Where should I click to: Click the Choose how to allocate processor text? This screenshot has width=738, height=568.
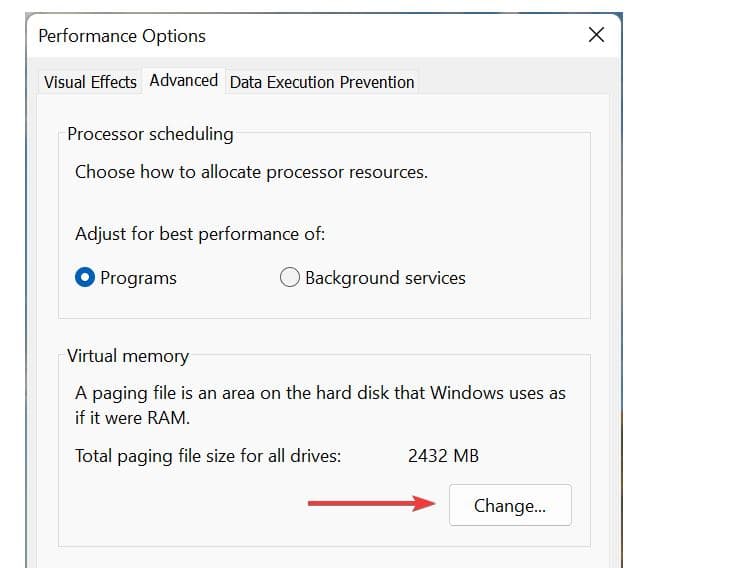point(251,172)
